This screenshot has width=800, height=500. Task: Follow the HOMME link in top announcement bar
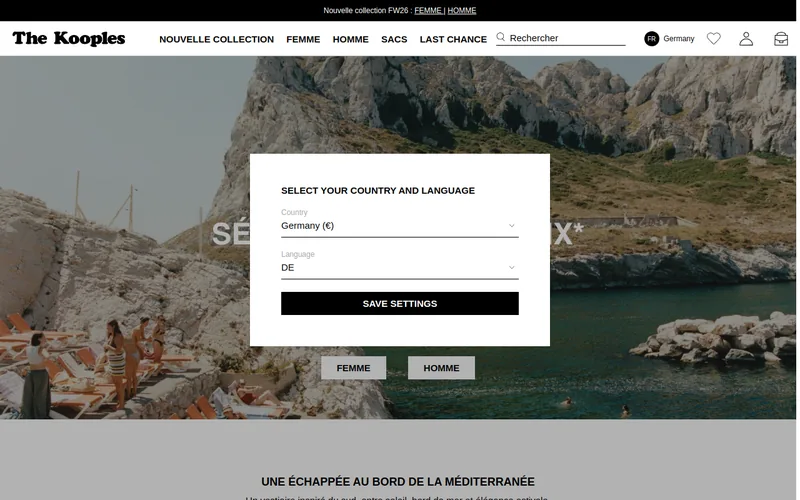[x=463, y=10]
